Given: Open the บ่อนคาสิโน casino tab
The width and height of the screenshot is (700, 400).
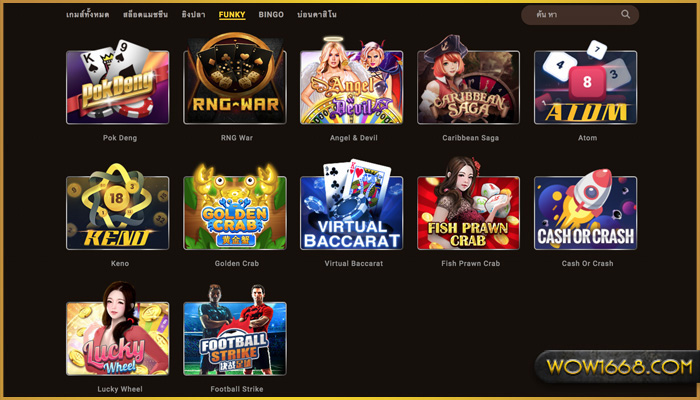Looking at the screenshot, I should coord(317,14).
